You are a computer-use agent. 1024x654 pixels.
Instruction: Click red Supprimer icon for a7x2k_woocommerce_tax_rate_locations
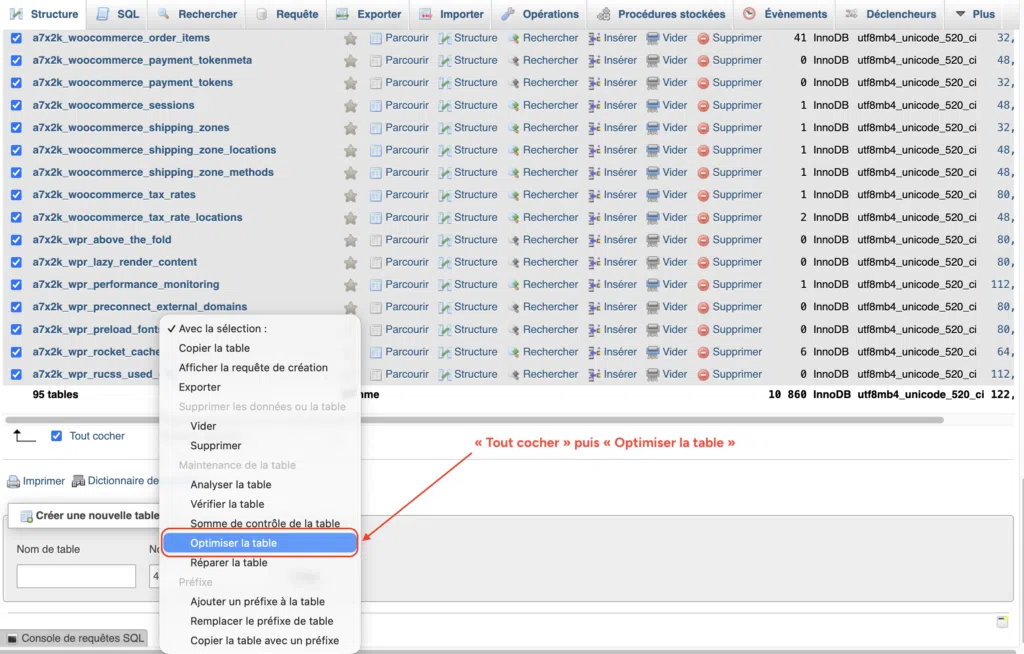pyautogui.click(x=703, y=218)
